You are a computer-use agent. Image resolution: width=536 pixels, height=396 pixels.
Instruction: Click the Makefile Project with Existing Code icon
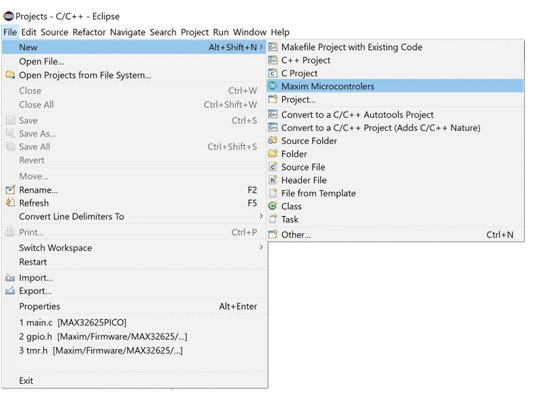tap(272, 47)
